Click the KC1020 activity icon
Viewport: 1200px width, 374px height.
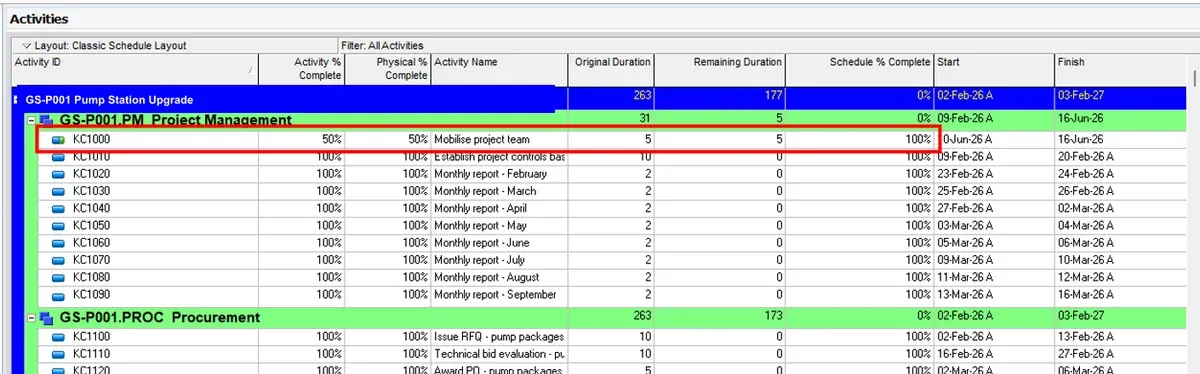click(59, 174)
